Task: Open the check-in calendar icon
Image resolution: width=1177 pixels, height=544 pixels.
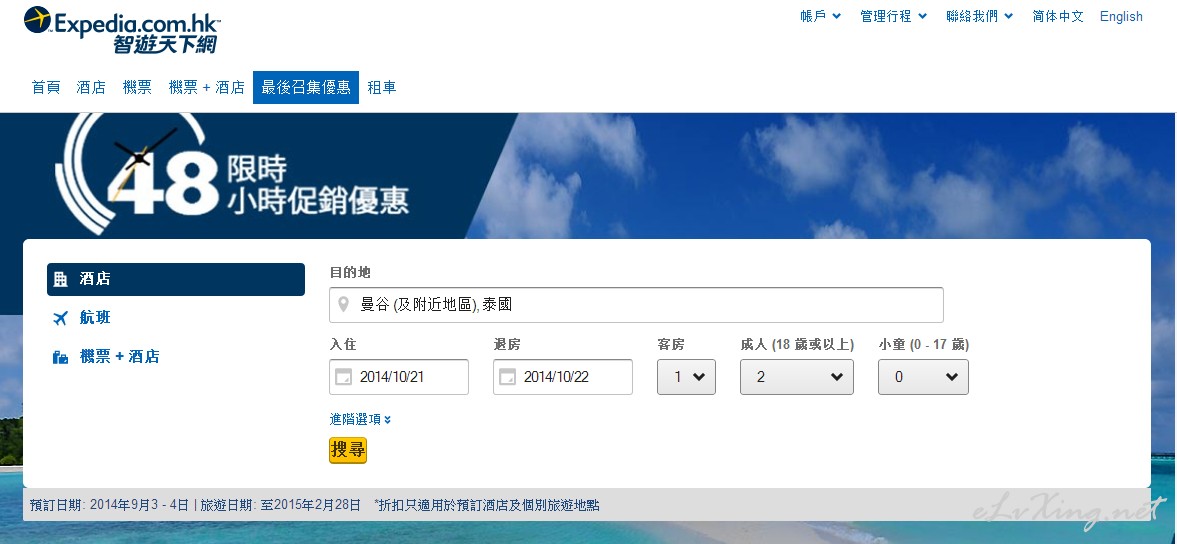Action: point(342,377)
